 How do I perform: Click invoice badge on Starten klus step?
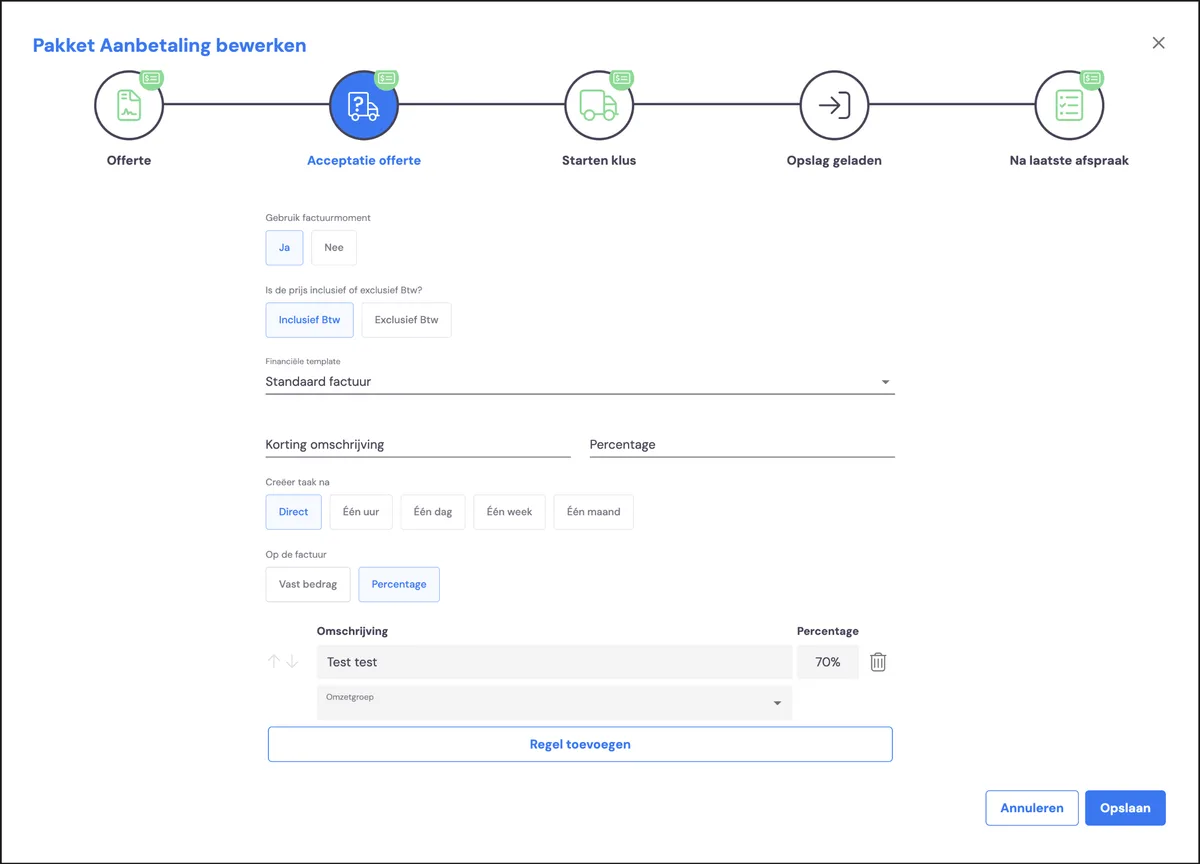pos(622,78)
